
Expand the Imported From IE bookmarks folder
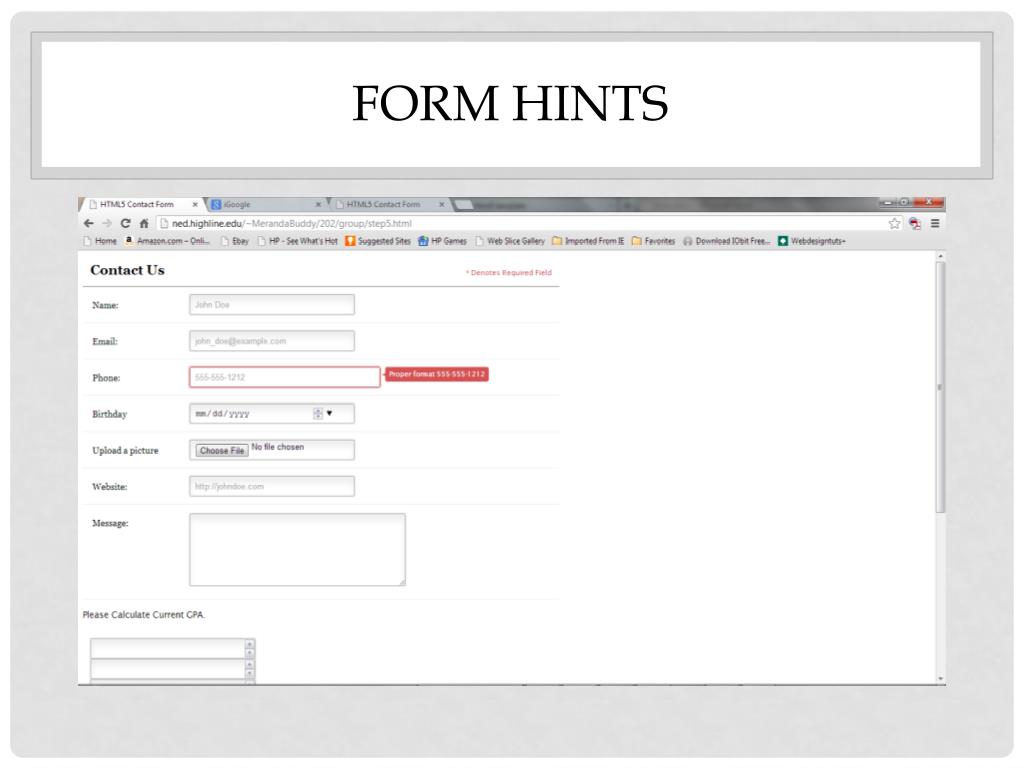coord(588,241)
